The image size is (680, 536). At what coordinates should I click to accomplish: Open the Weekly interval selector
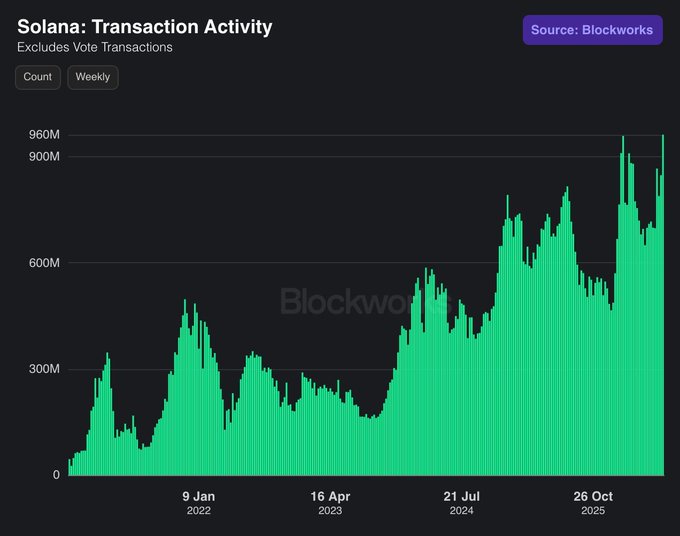(x=93, y=77)
